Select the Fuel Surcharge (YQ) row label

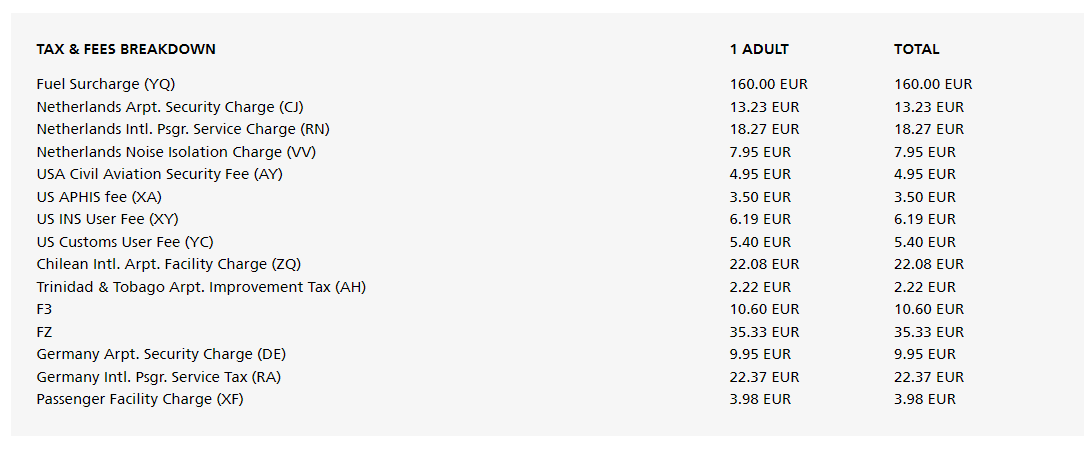click(106, 84)
